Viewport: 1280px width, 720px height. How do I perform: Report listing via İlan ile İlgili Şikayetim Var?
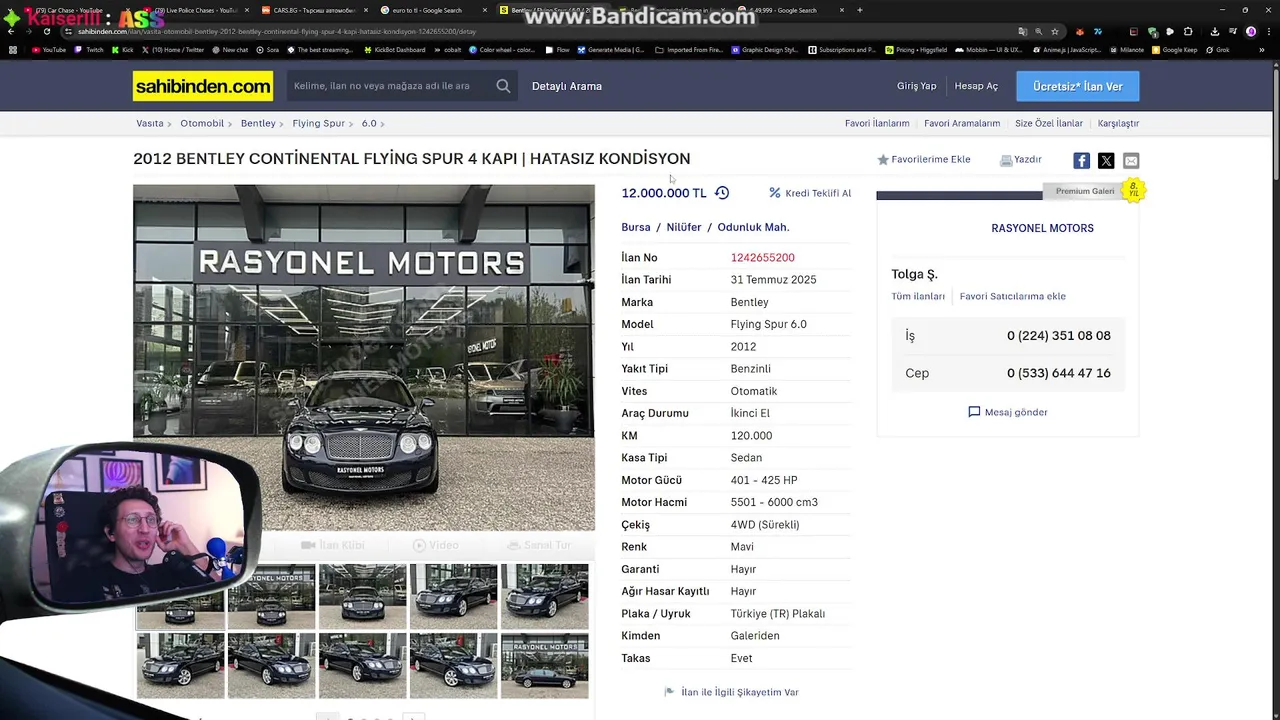pyautogui.click(x=731, y=692)
